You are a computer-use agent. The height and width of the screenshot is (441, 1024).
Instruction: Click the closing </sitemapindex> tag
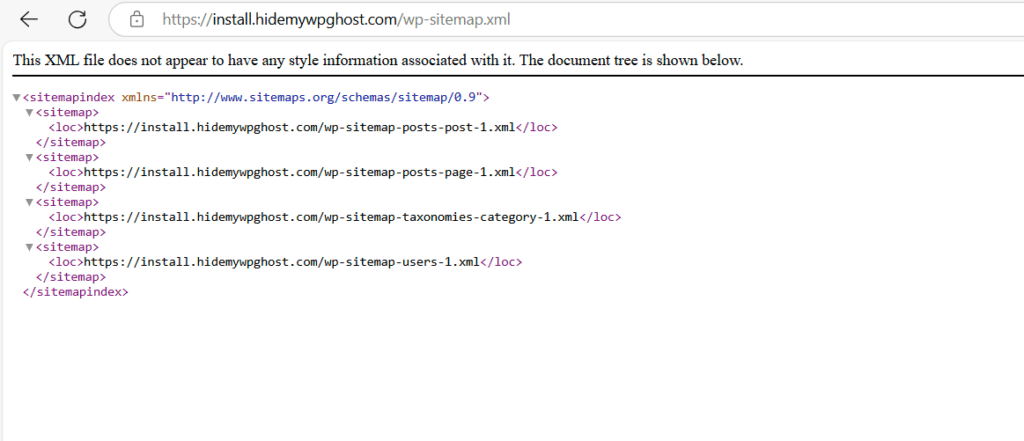coord(76,292)
